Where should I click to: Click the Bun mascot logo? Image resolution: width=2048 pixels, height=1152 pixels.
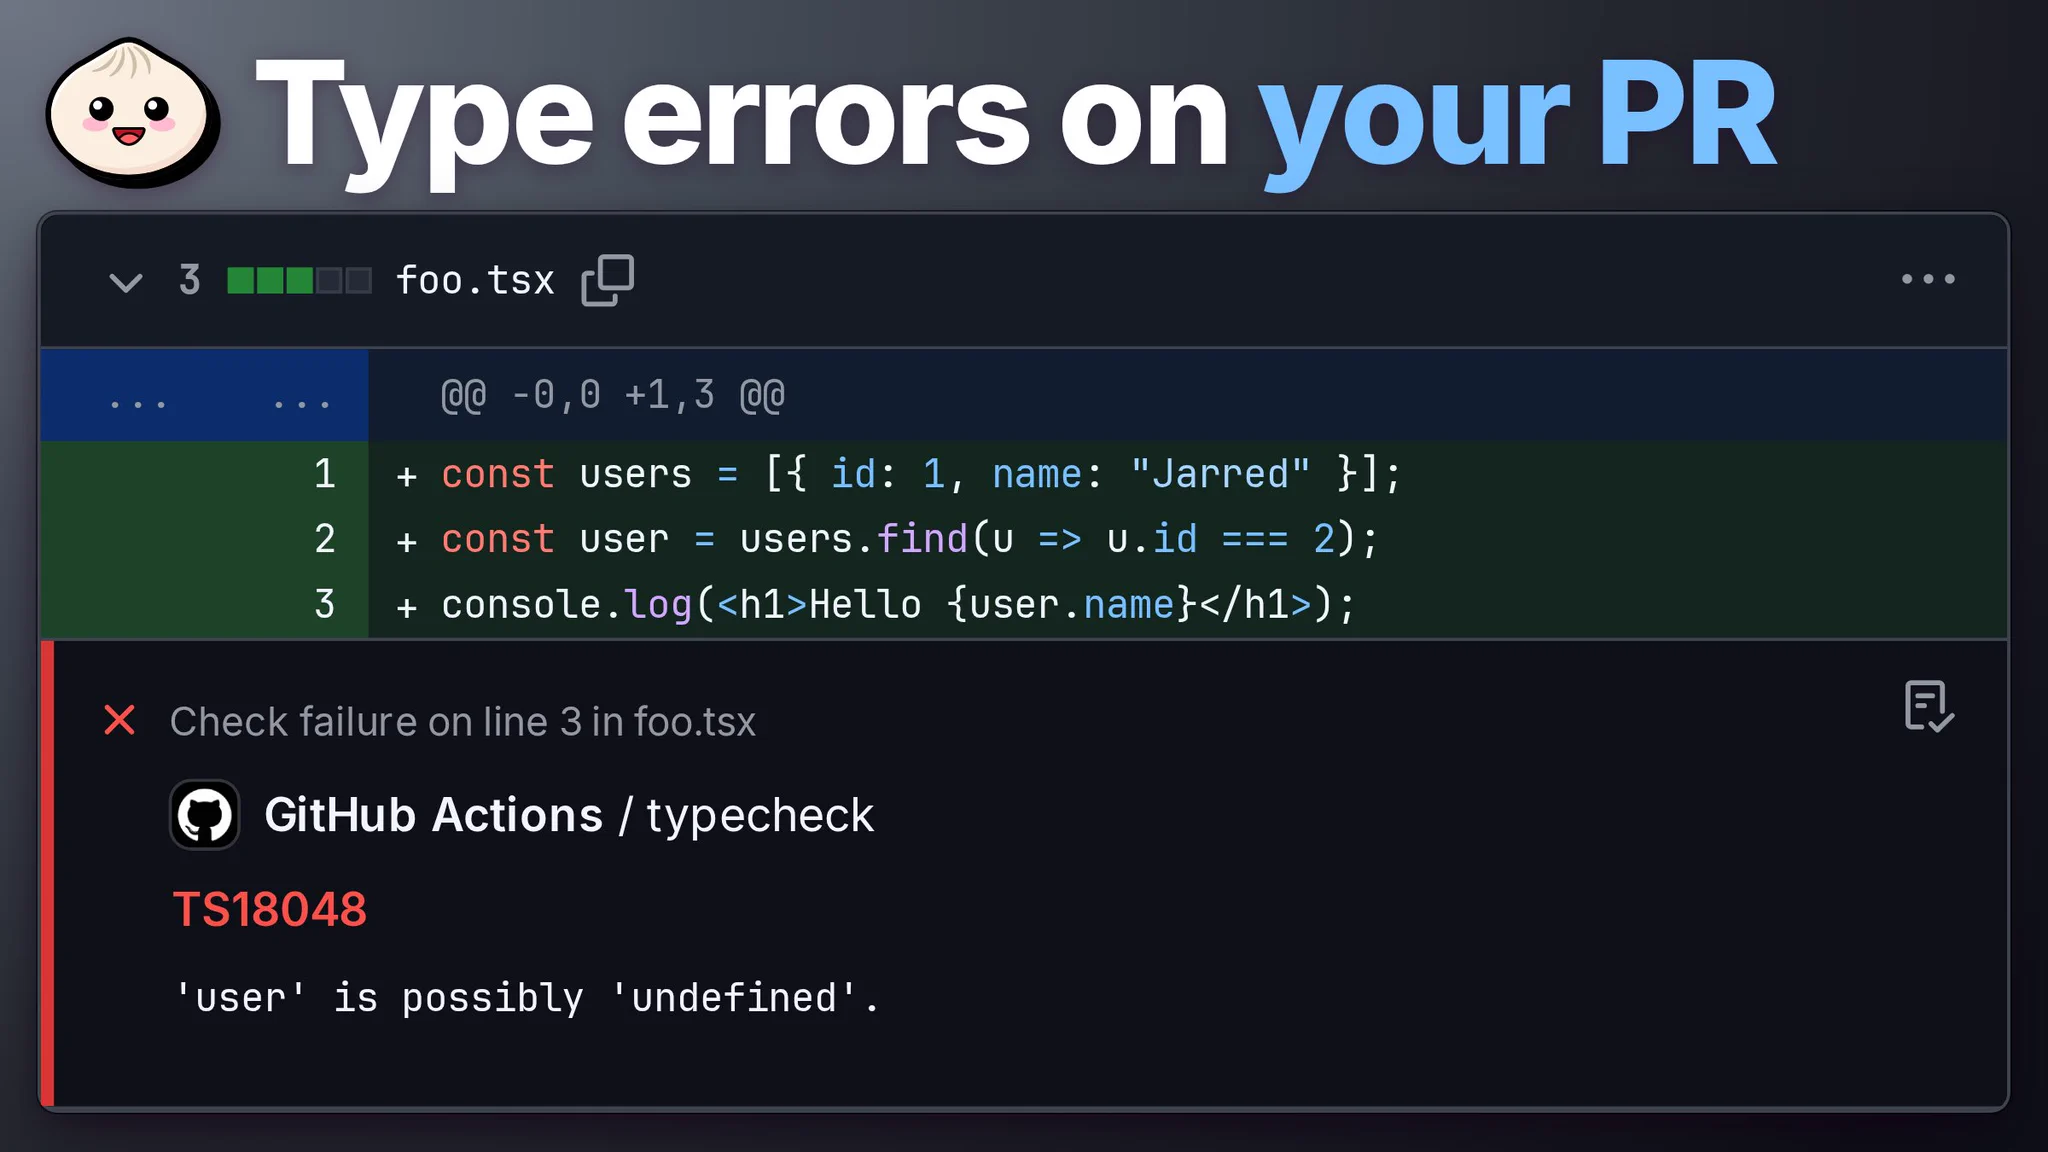coord(133,112)
